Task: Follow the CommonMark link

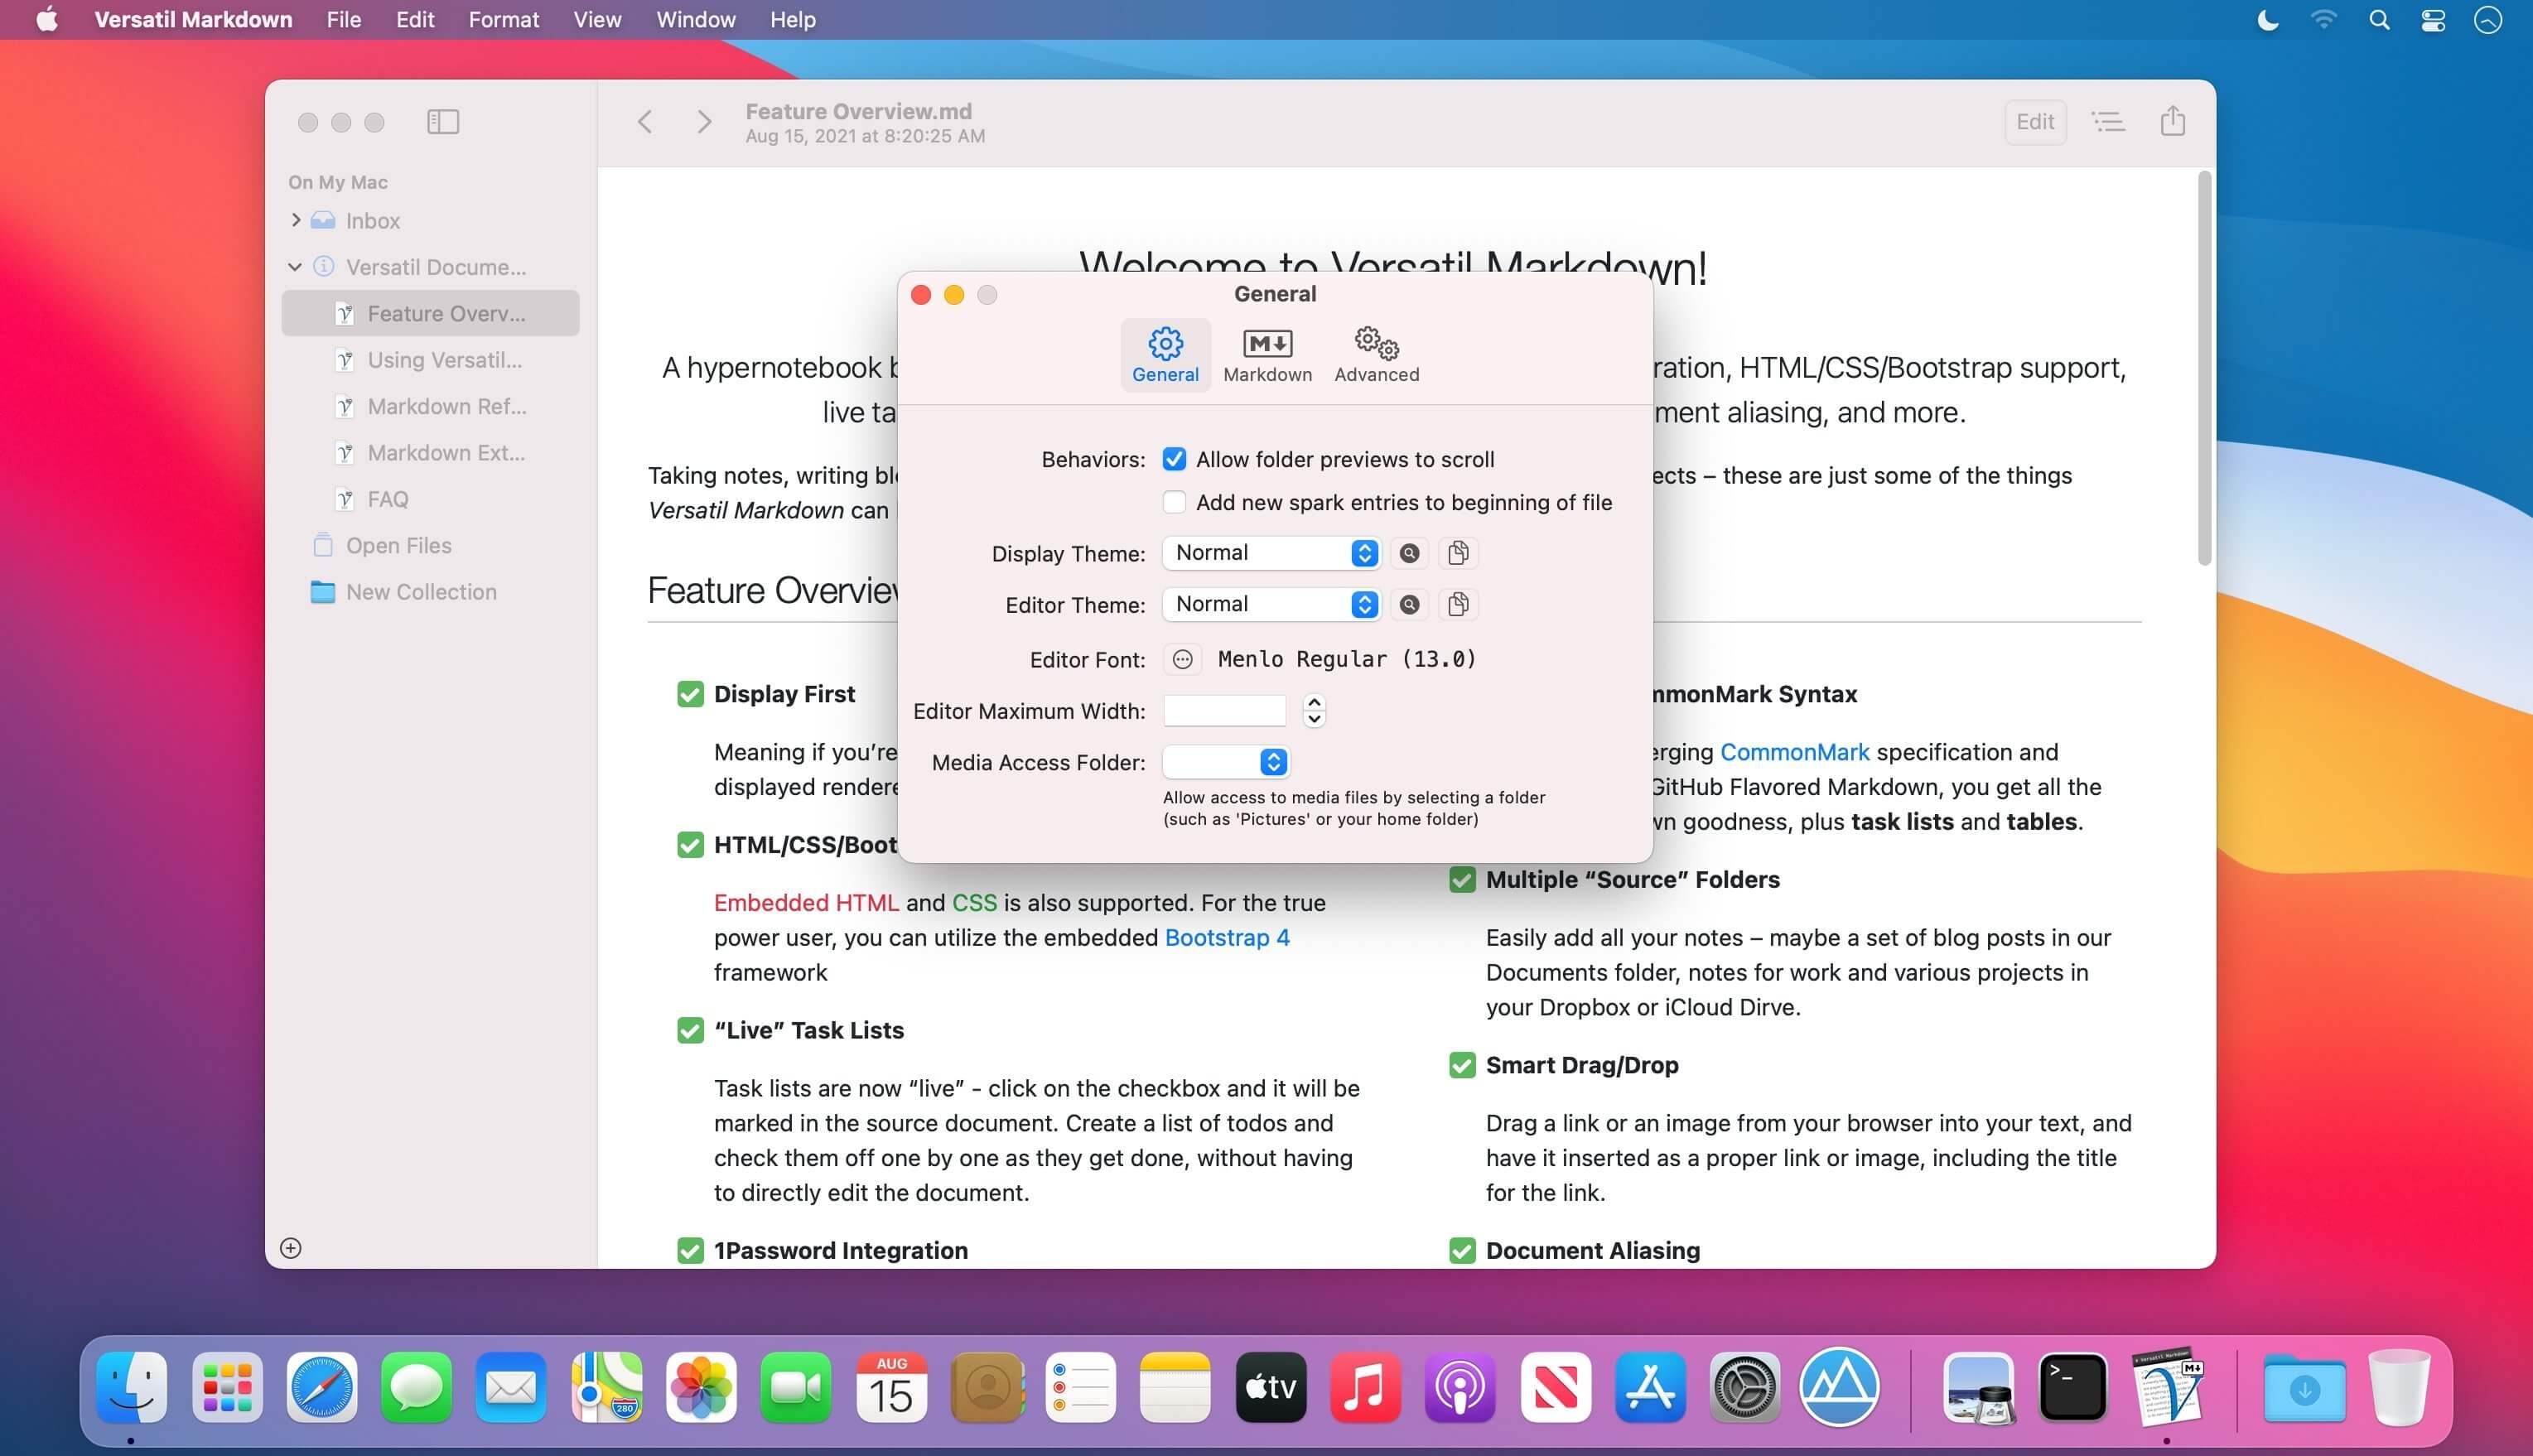Action: tap(1794, 752)
